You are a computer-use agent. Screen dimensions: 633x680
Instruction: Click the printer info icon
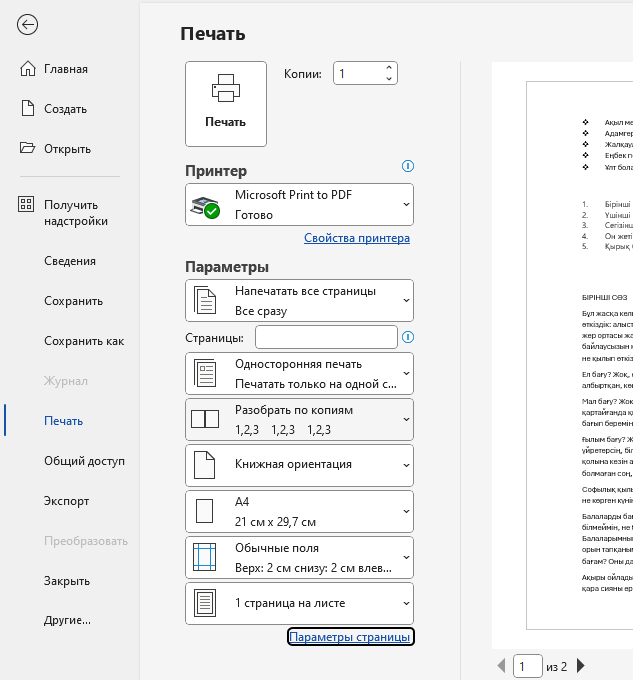coord(407,167)
